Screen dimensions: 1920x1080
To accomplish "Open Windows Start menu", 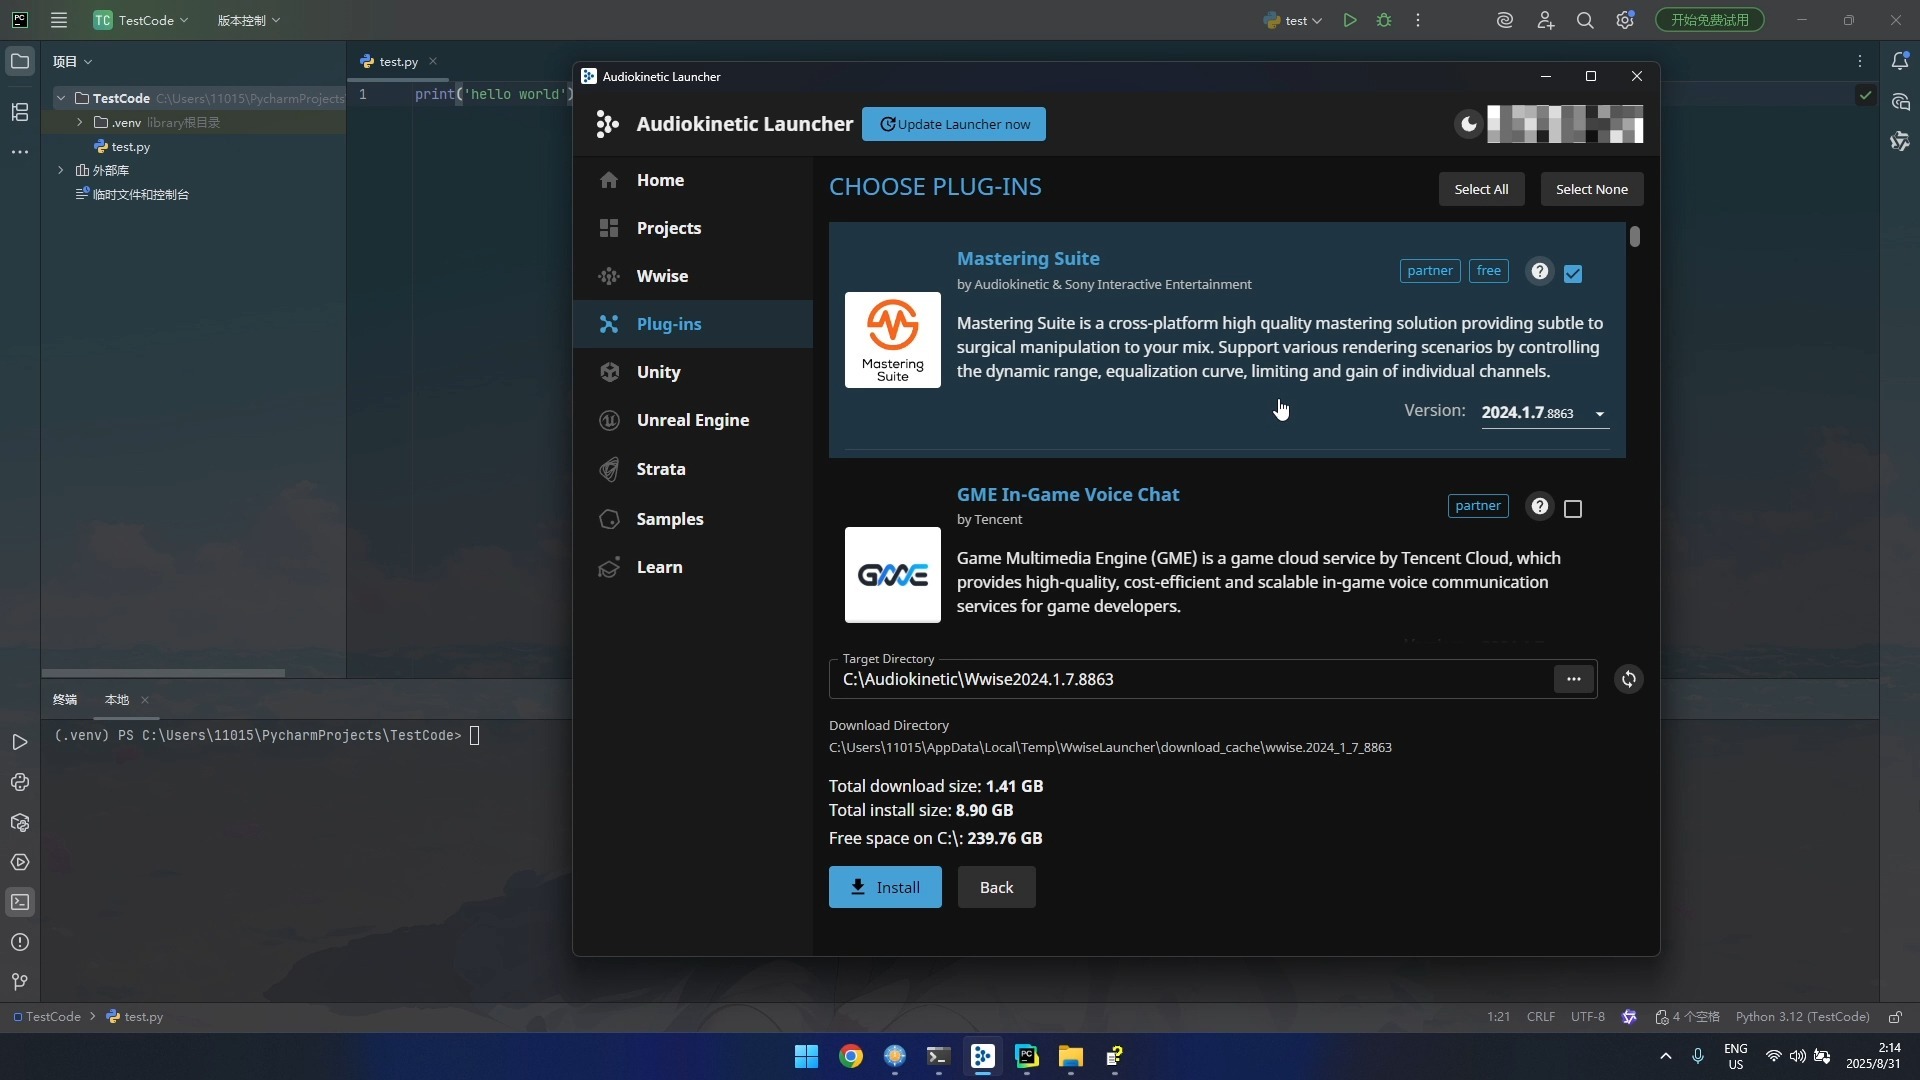I will (x=806, y=1057).
